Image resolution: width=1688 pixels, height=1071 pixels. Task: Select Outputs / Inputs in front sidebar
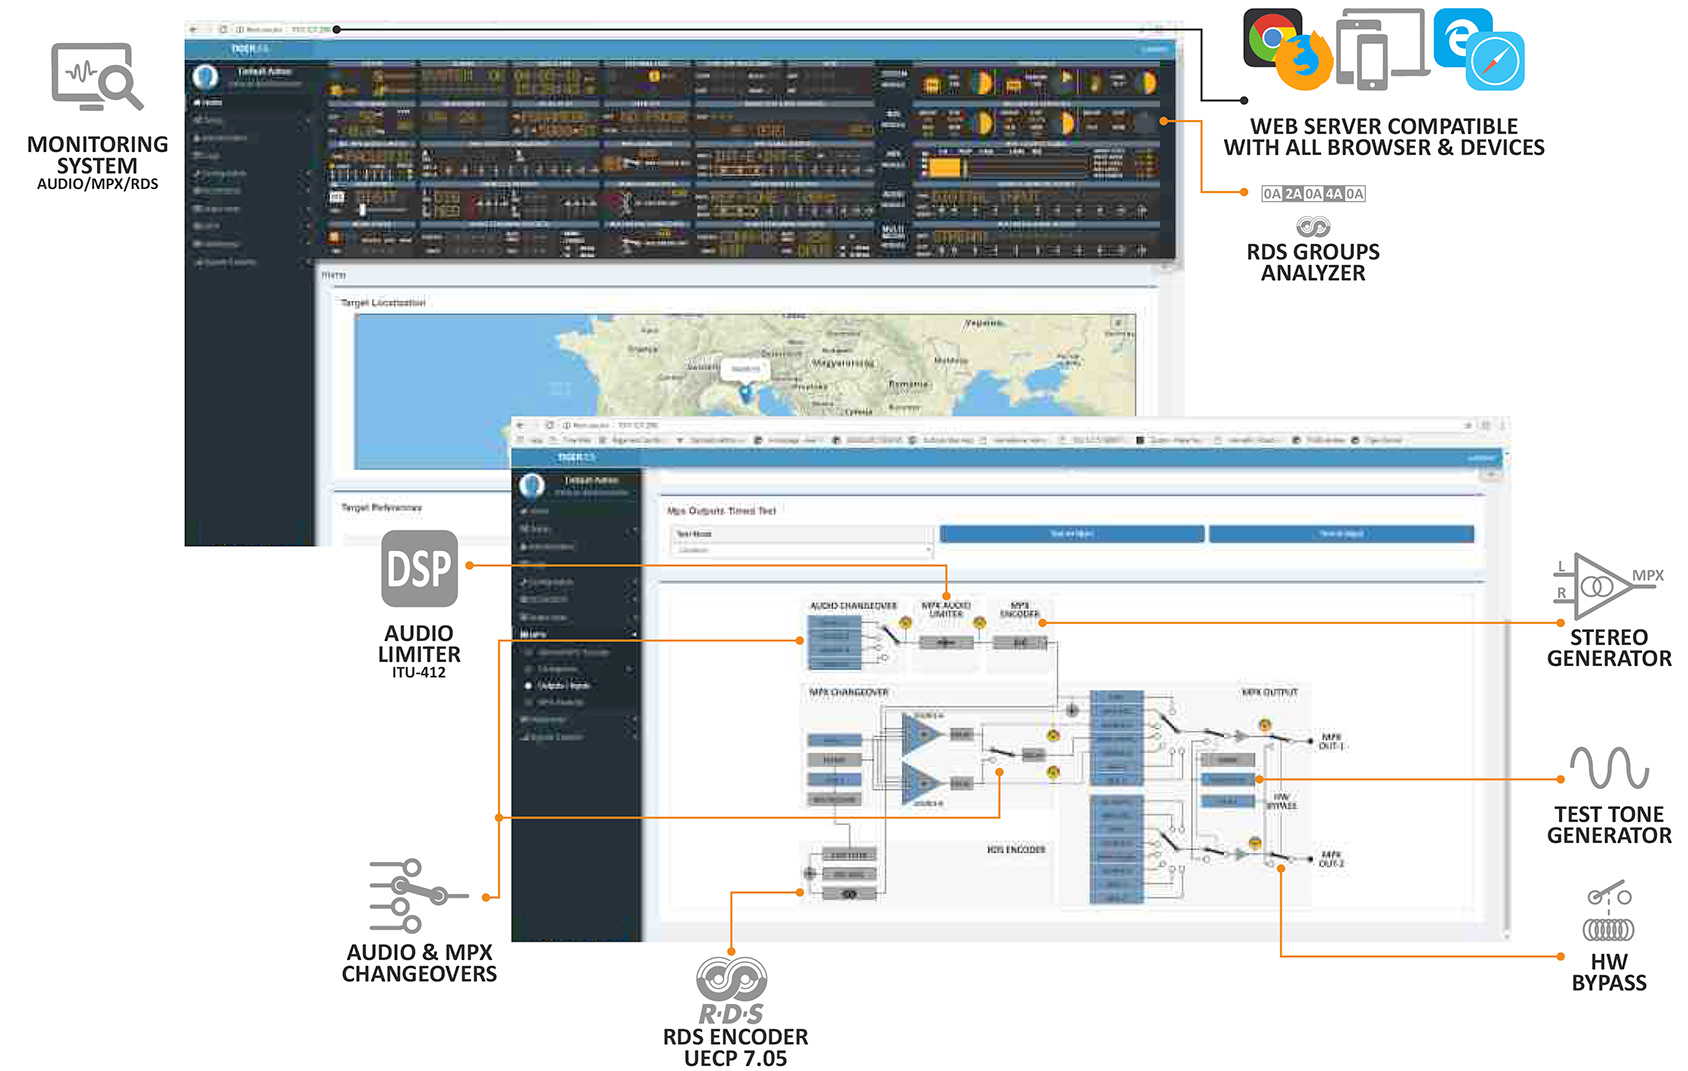pyautogui.click(x=564, y=686)
